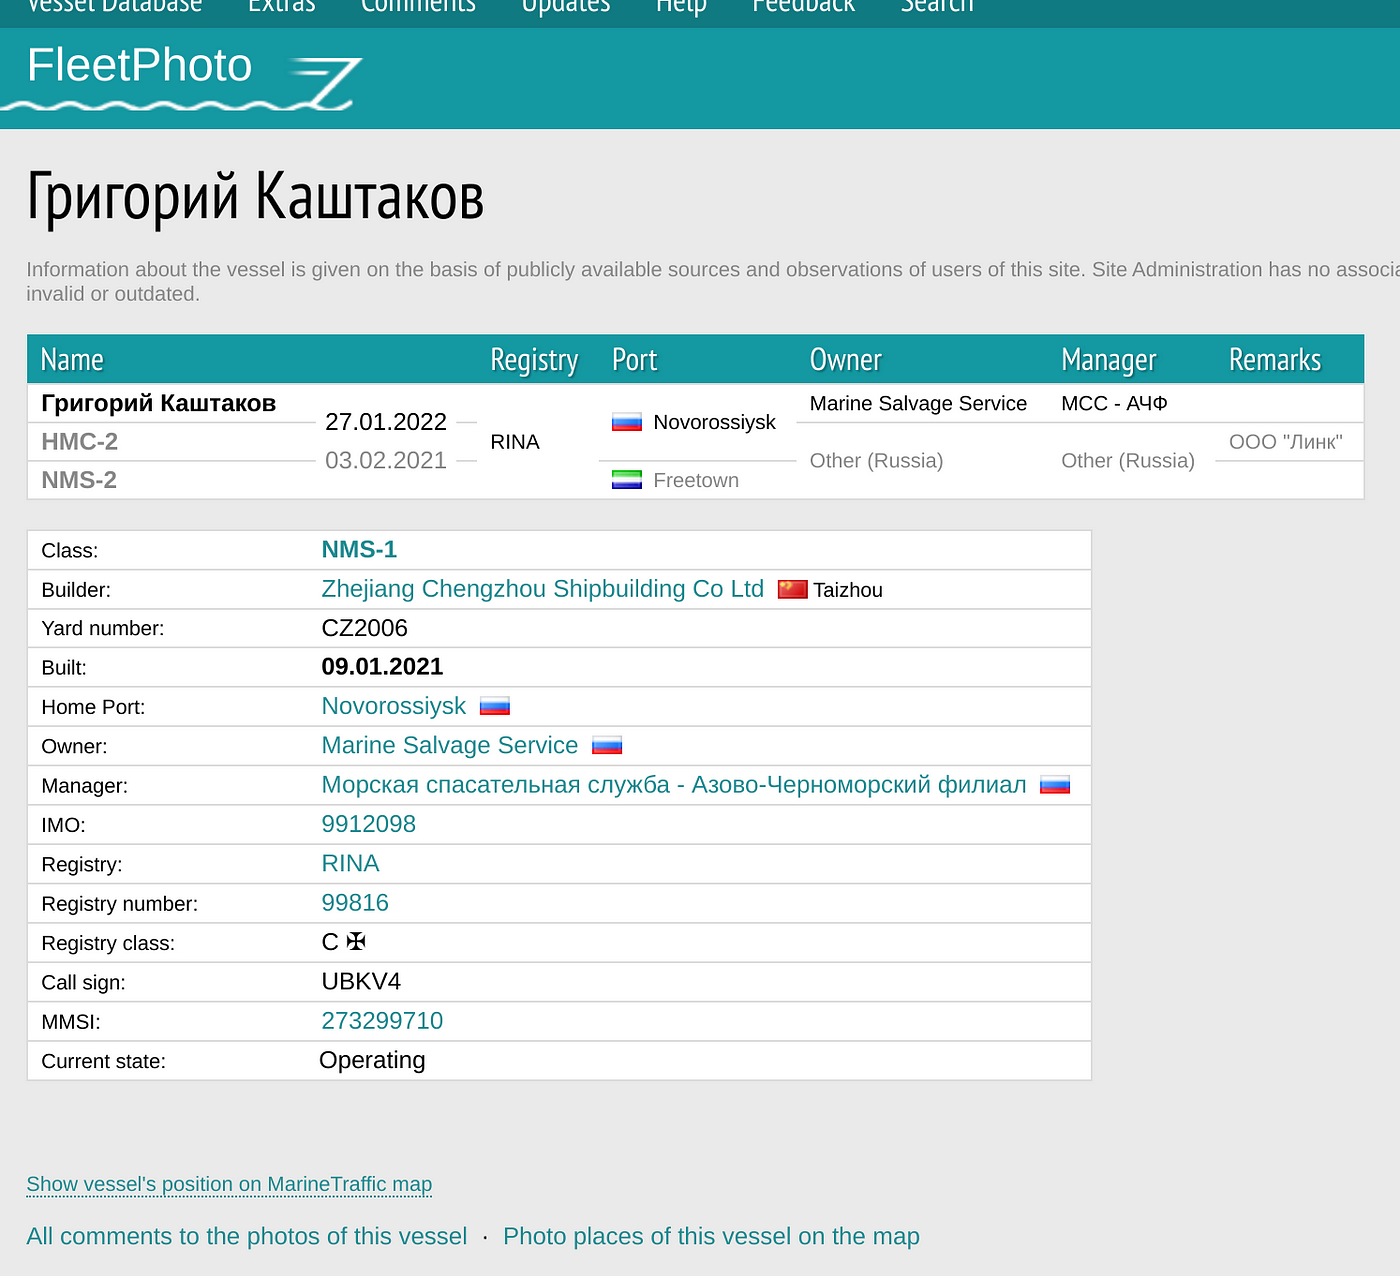Click the date 27.01.2022
The height and width of the screenshot is (1276, 1400).
point(386,422)
